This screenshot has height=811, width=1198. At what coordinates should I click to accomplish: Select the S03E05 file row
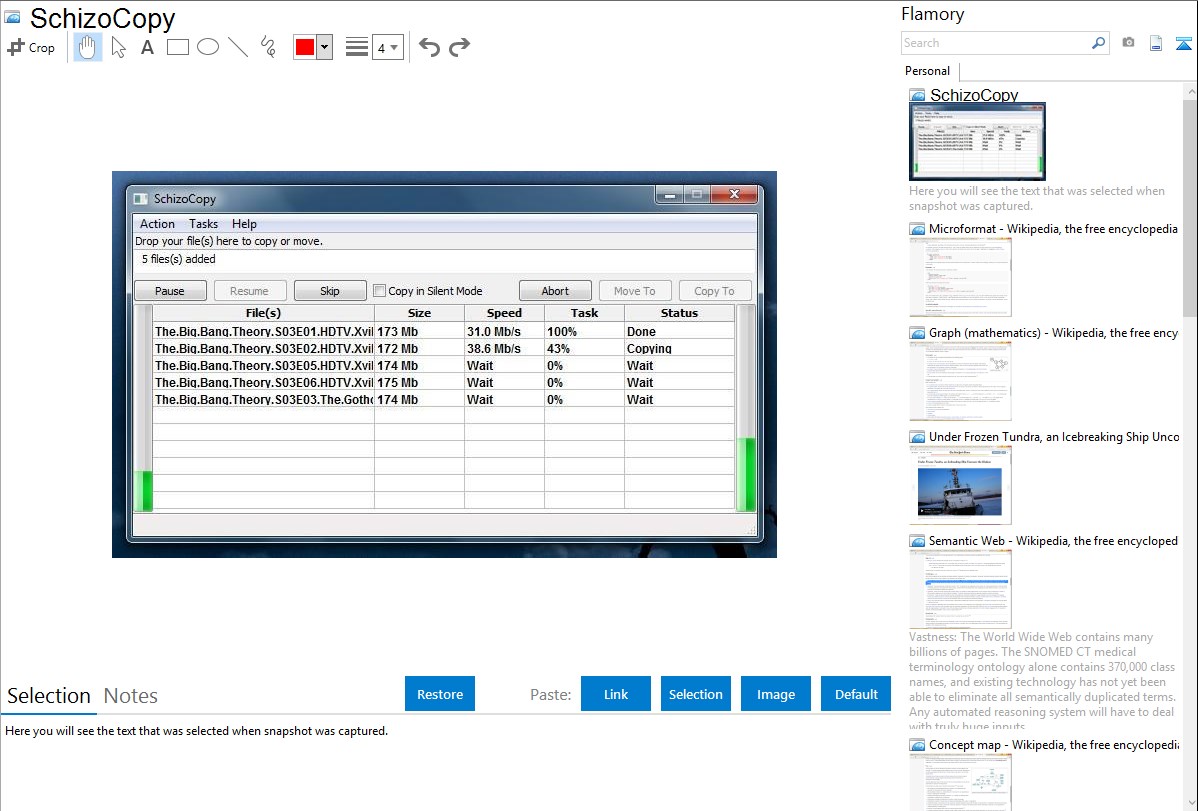click(x=443, y=365)
